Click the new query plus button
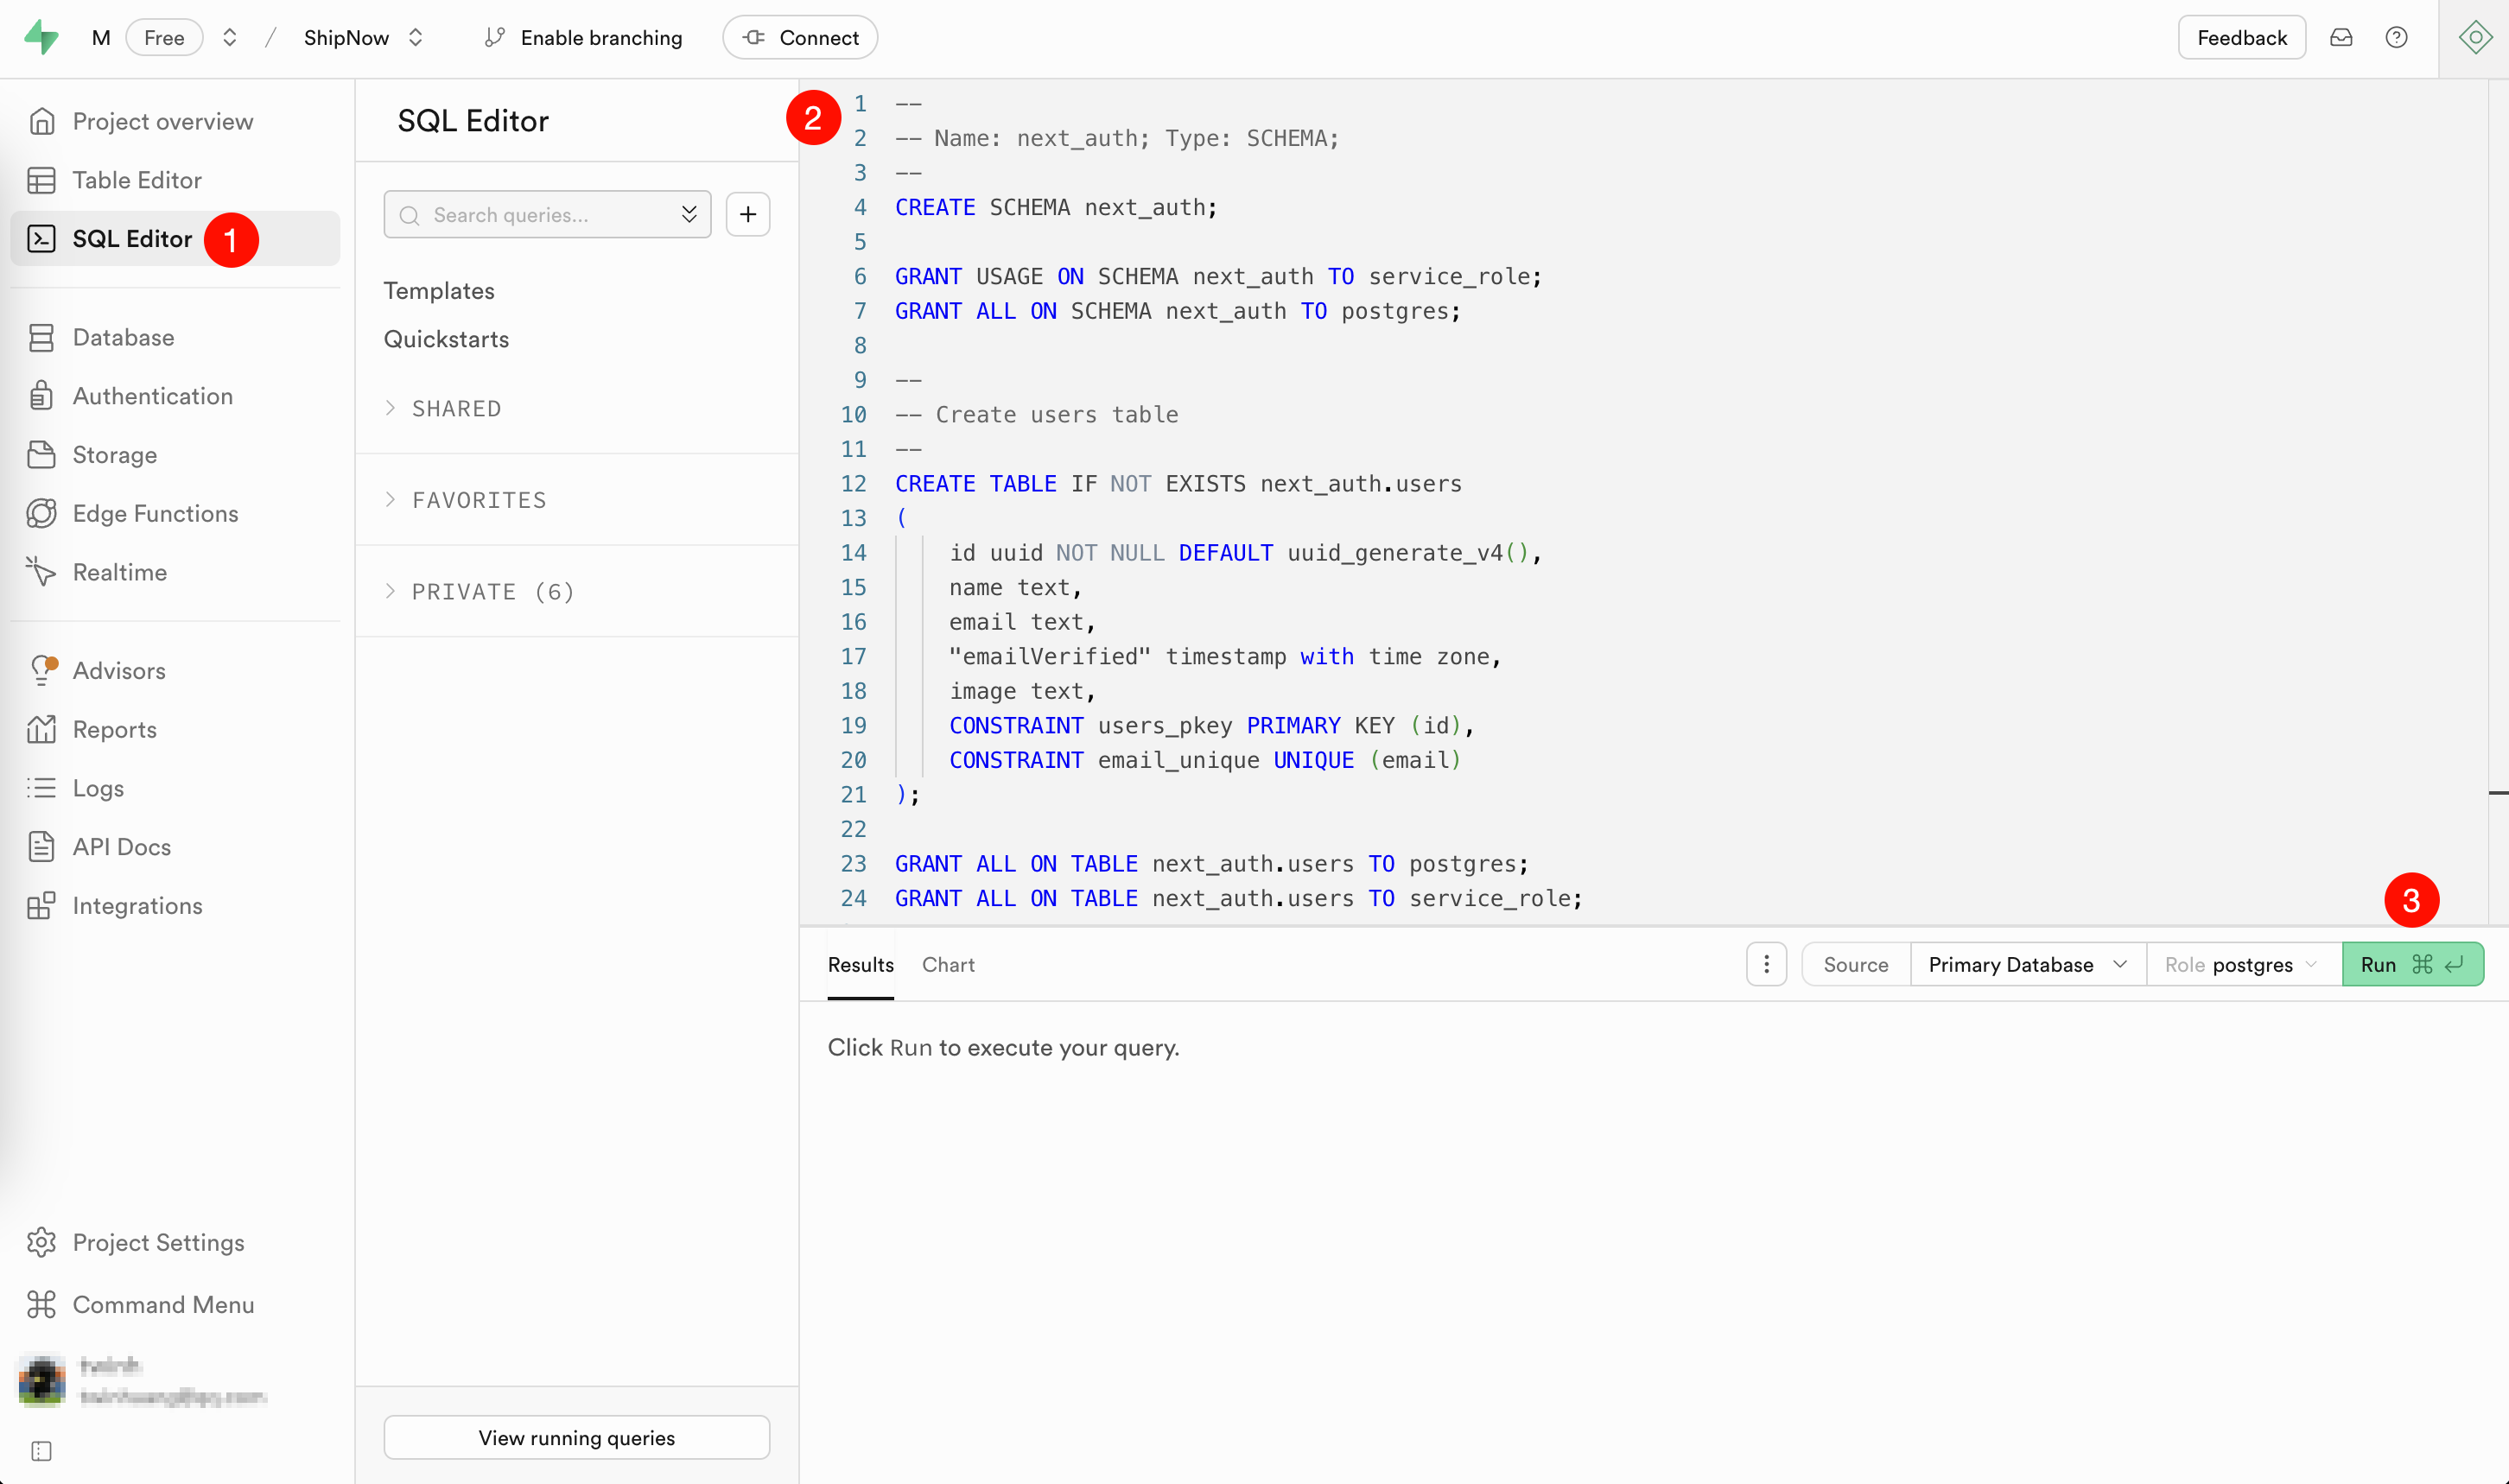This screenshot has height=1484, width=2509. click(x=747, y=214)
